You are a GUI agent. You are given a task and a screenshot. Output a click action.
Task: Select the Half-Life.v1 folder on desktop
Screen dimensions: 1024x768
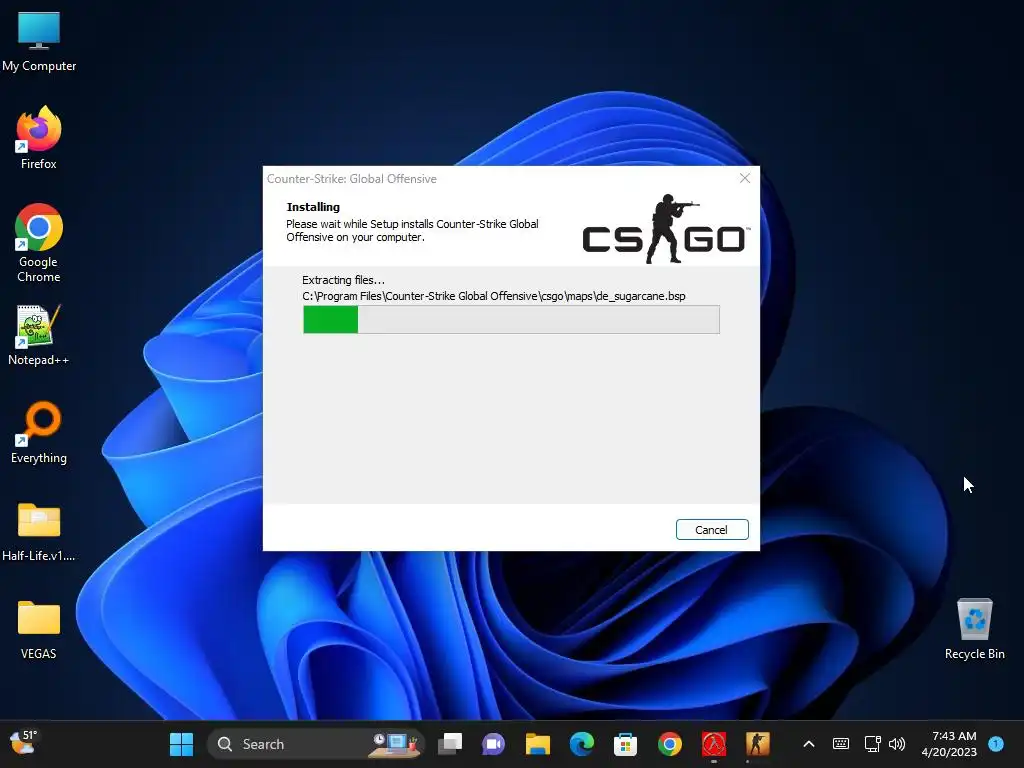pos(39,532)
